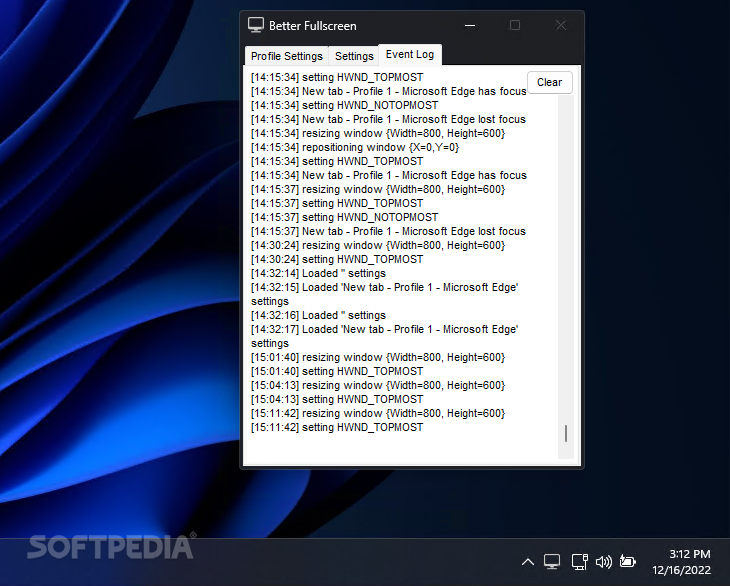Click log line '[15:01:40] setting HWND_TOPMOST'
This screenshot has width=730, height=586.
tap(337, 371)
